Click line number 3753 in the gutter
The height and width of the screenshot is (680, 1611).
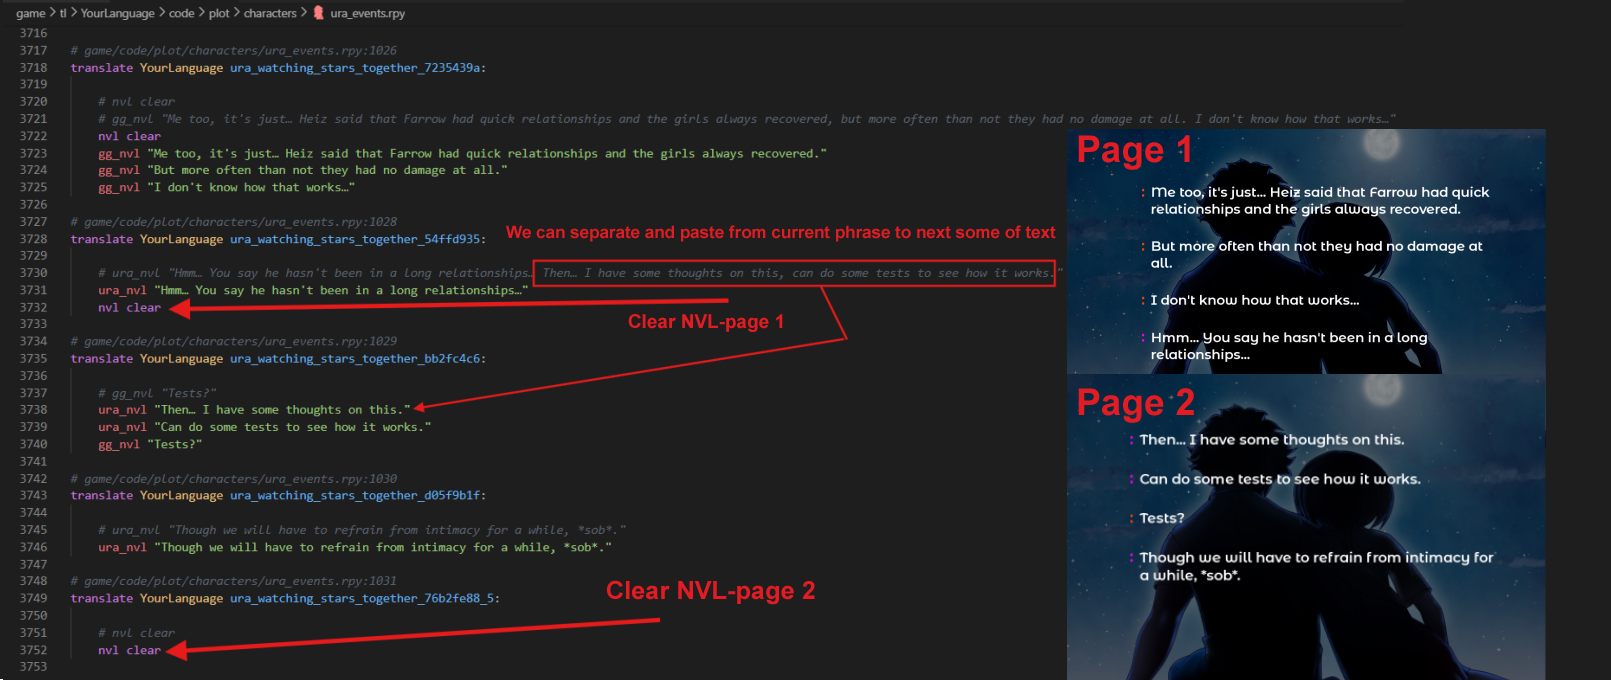(33, 666)
